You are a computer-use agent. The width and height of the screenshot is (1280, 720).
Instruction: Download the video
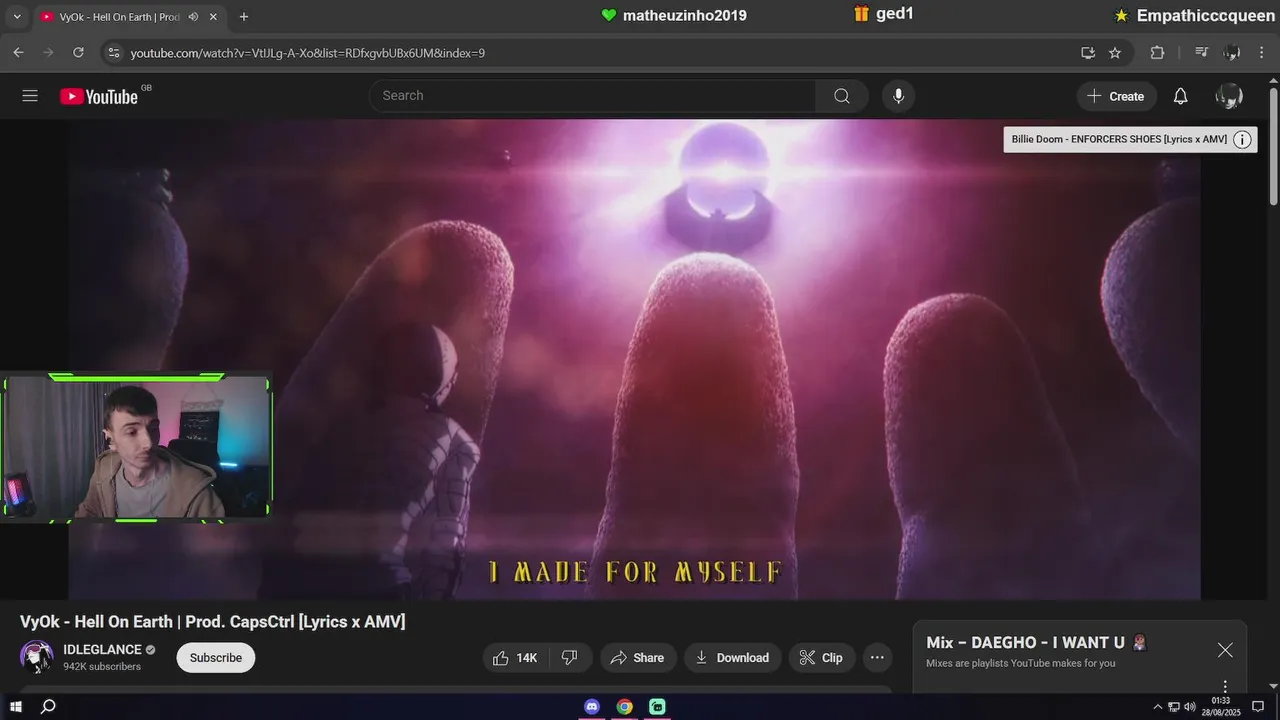tap(732, 657)
